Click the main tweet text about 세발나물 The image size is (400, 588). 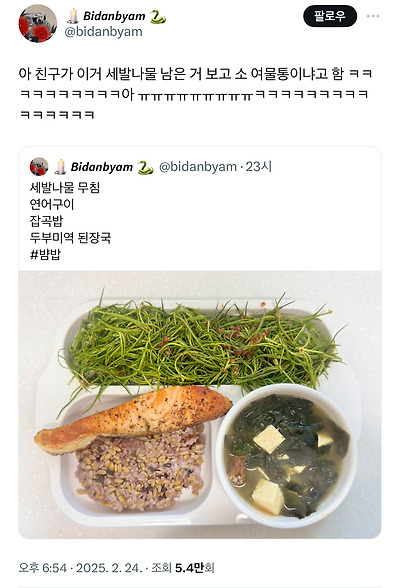pyautogui.click(x=195, y=94)
